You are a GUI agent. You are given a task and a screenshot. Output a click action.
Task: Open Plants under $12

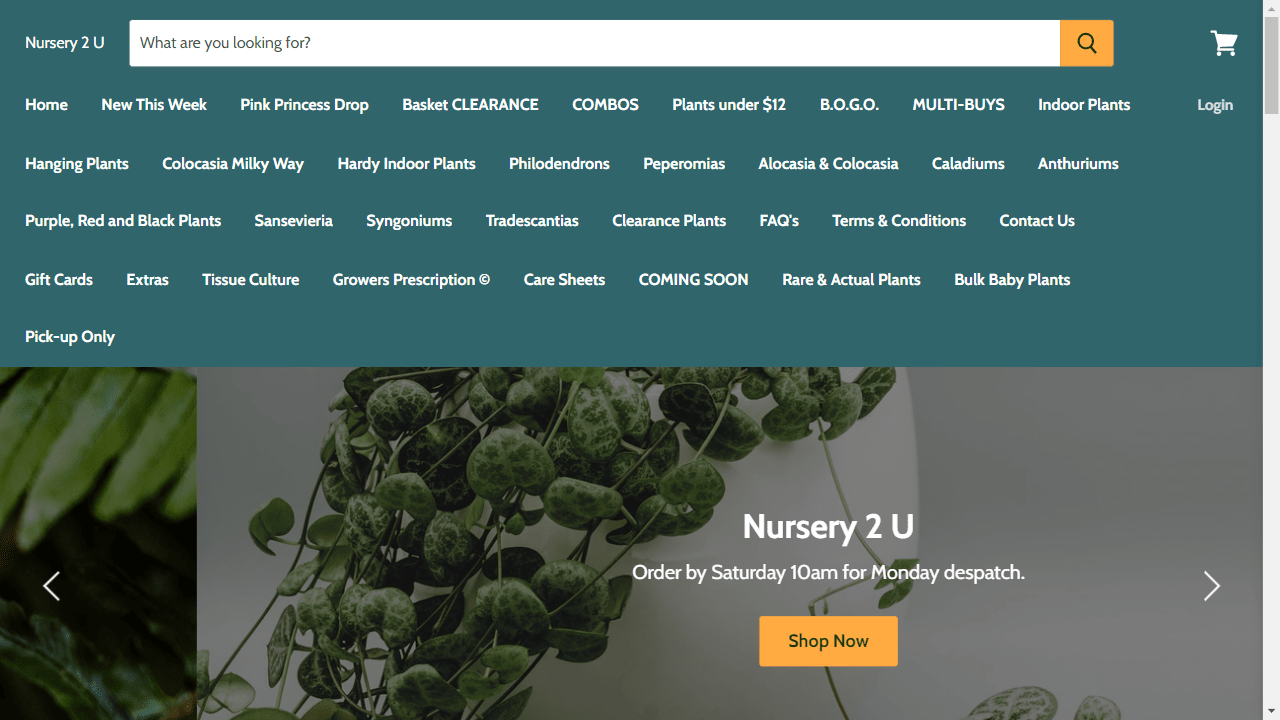coord(729,105)
